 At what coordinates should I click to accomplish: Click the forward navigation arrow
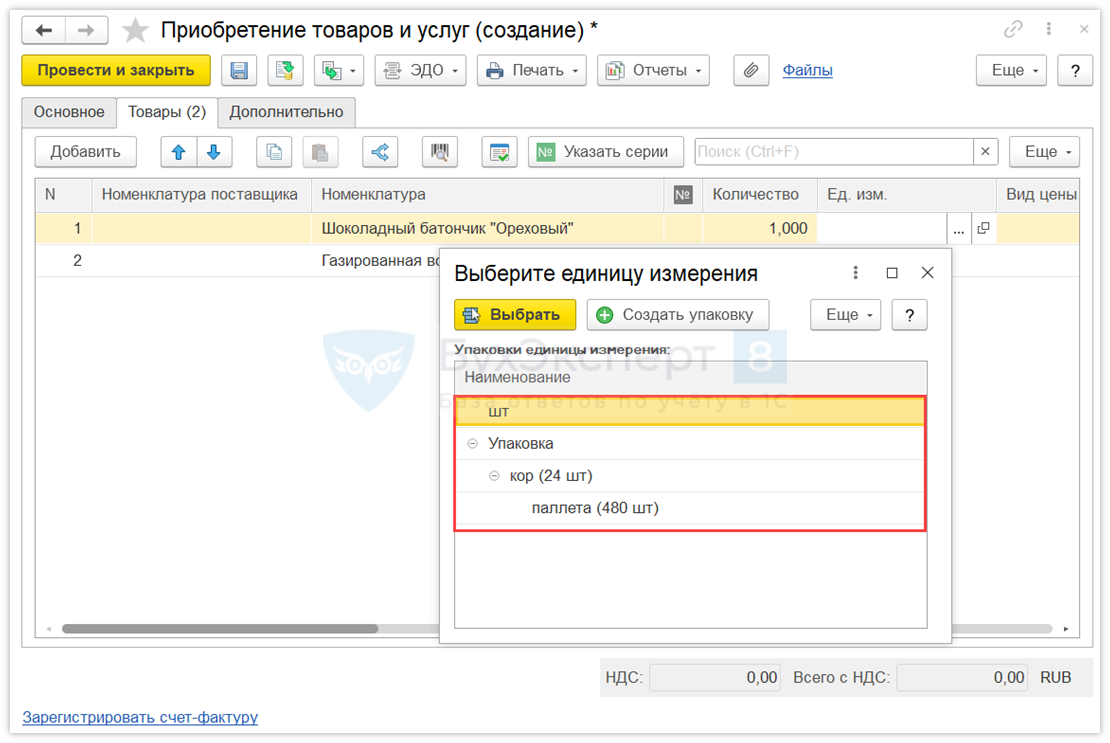(86, 30)
